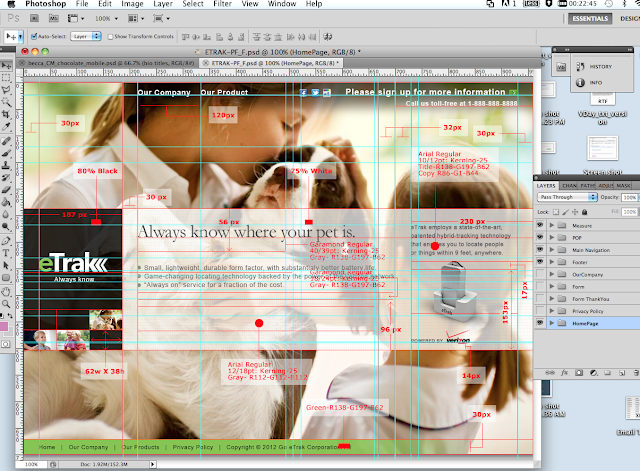Create a new group in the Layers panel
The height and width of the screenshot is (471, 640).
(x=607, y=373)
